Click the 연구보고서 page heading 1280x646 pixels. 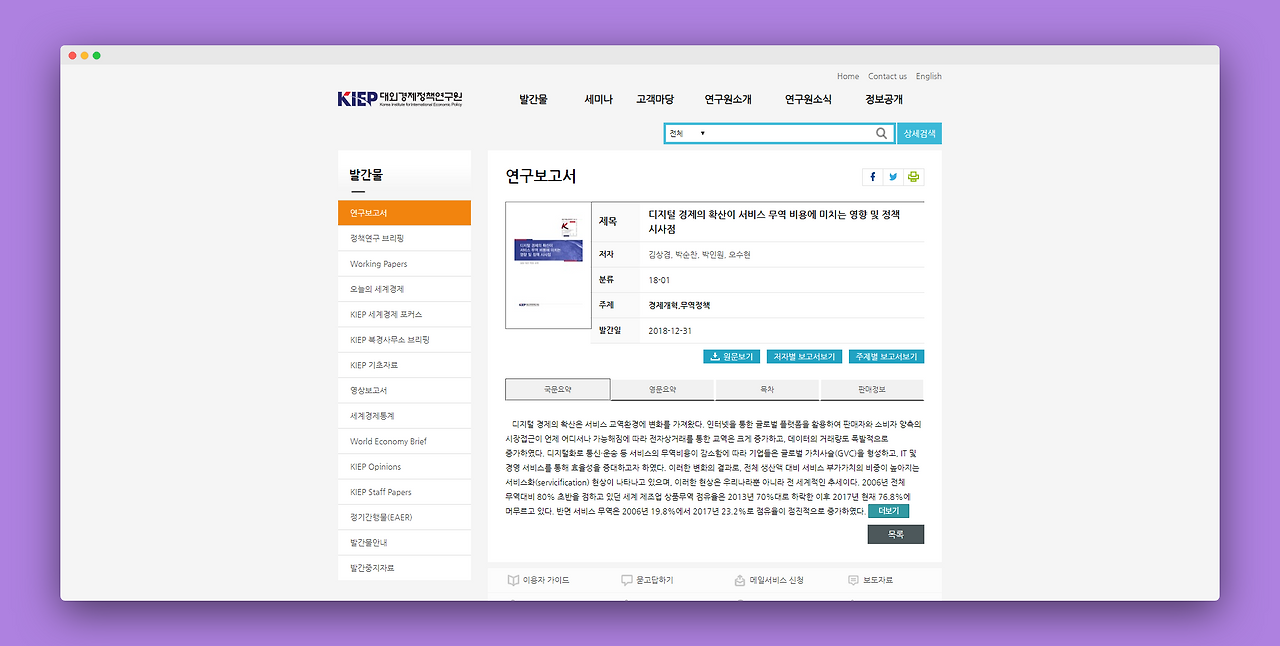point(541,176)
